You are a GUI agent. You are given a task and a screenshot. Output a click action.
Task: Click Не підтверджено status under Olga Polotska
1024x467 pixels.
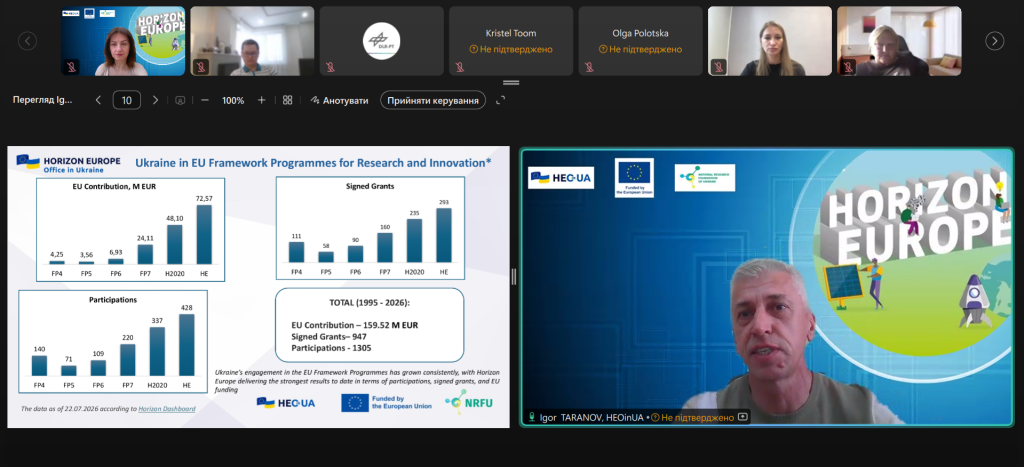click(x=640, y=49)
